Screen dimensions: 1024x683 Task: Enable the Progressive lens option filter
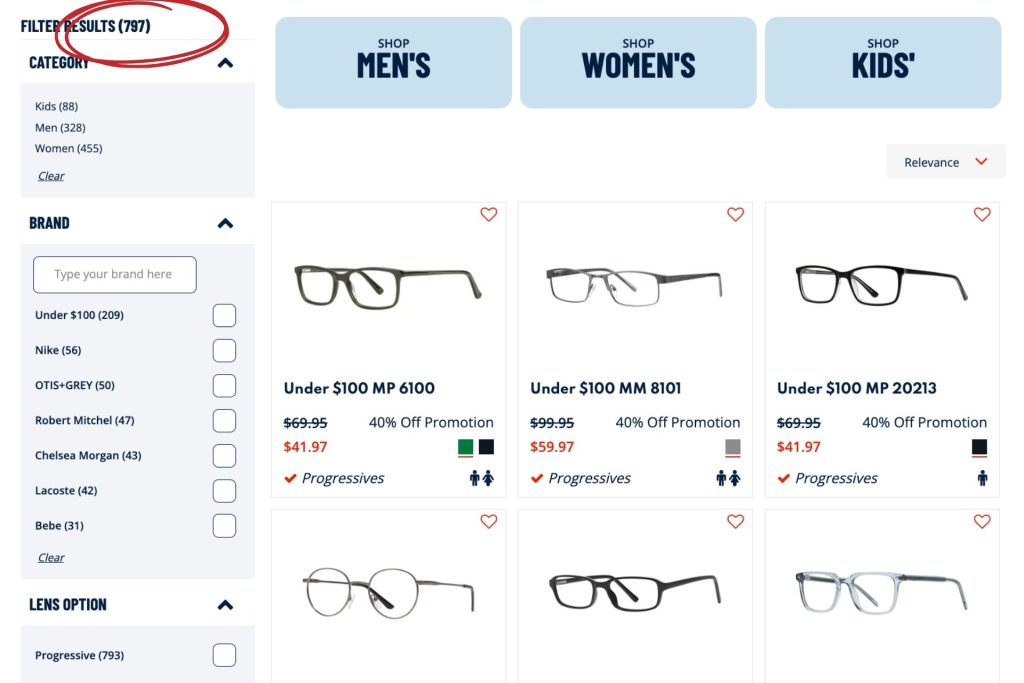(224, 654)
